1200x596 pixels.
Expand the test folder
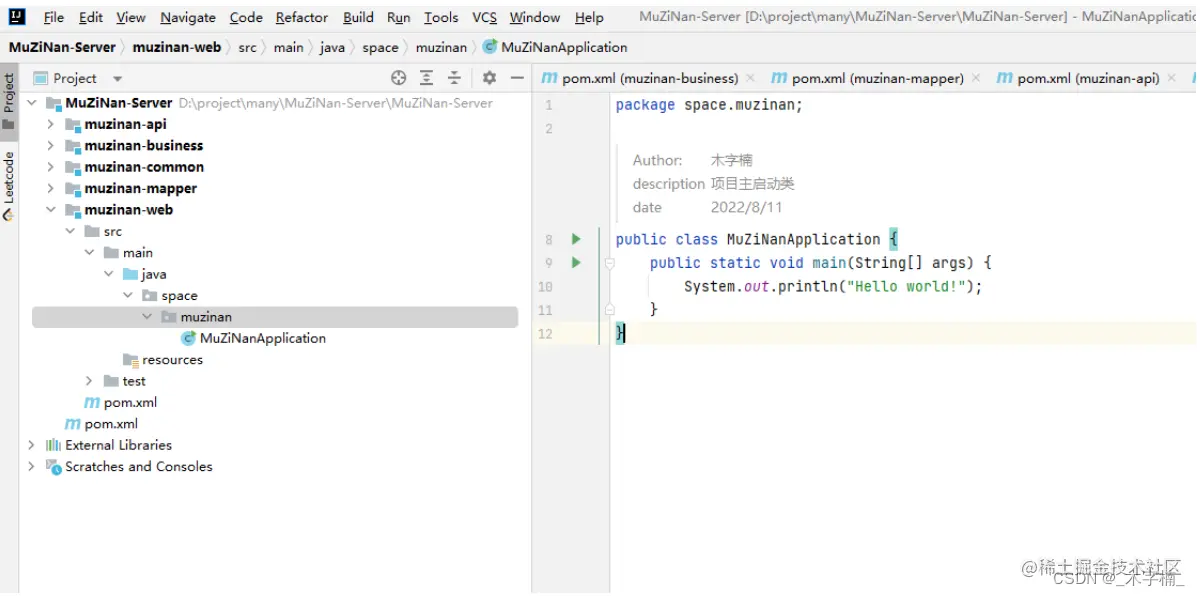tap(89, 381)
